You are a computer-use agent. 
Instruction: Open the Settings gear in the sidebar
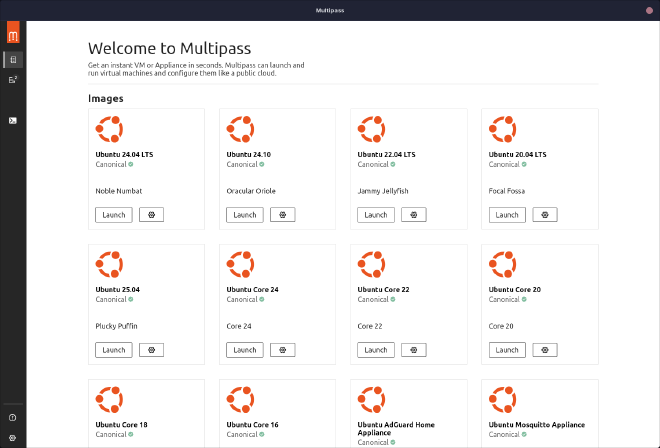point(13,438)
